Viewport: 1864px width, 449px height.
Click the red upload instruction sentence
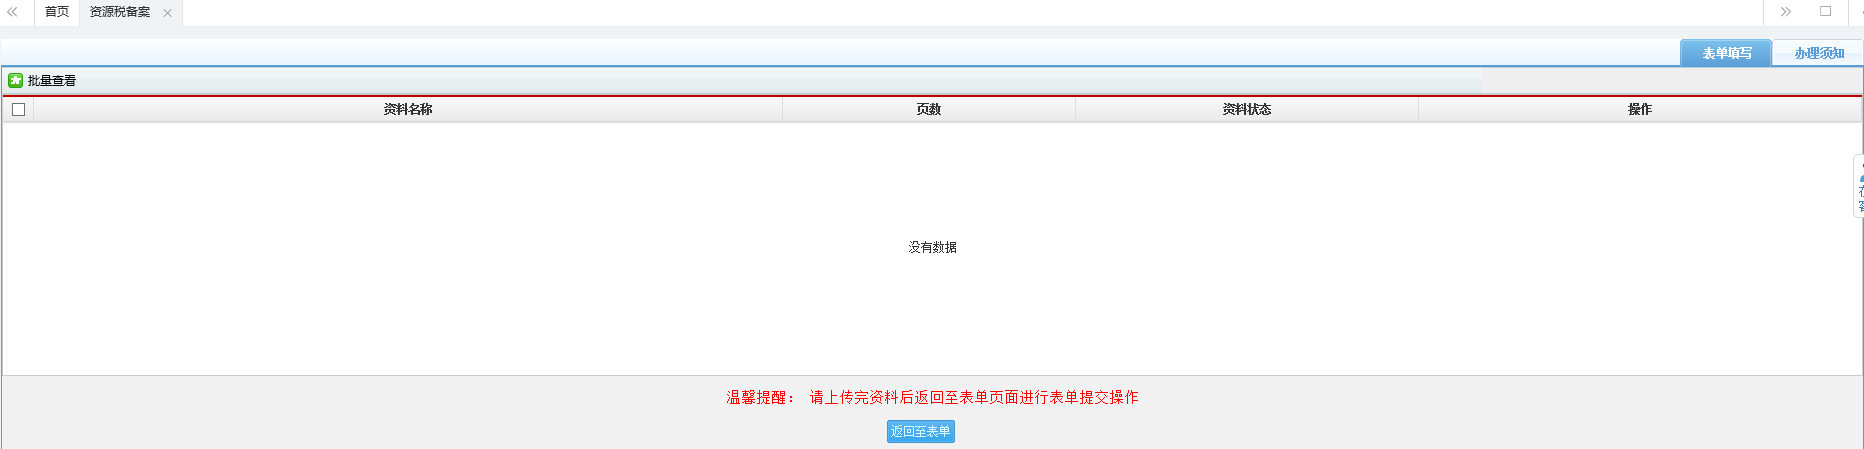tap(974, 397)
